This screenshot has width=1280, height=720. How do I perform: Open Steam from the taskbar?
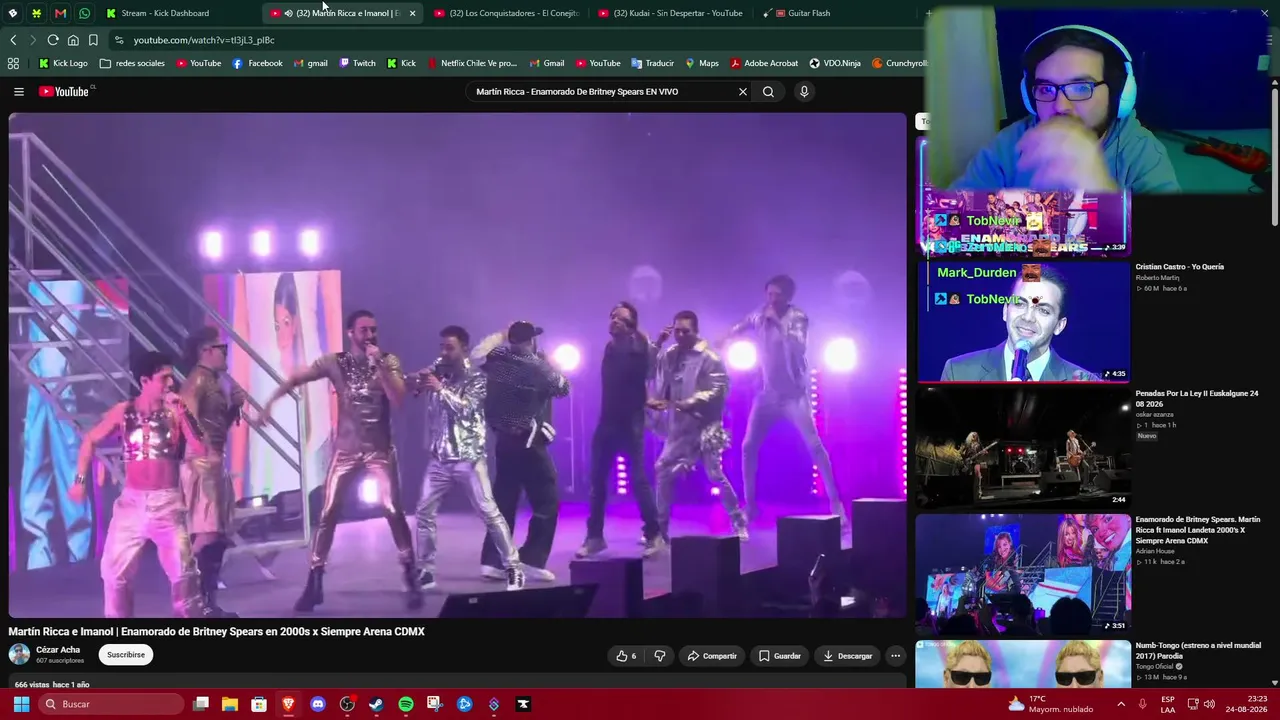tap(376, 704)
